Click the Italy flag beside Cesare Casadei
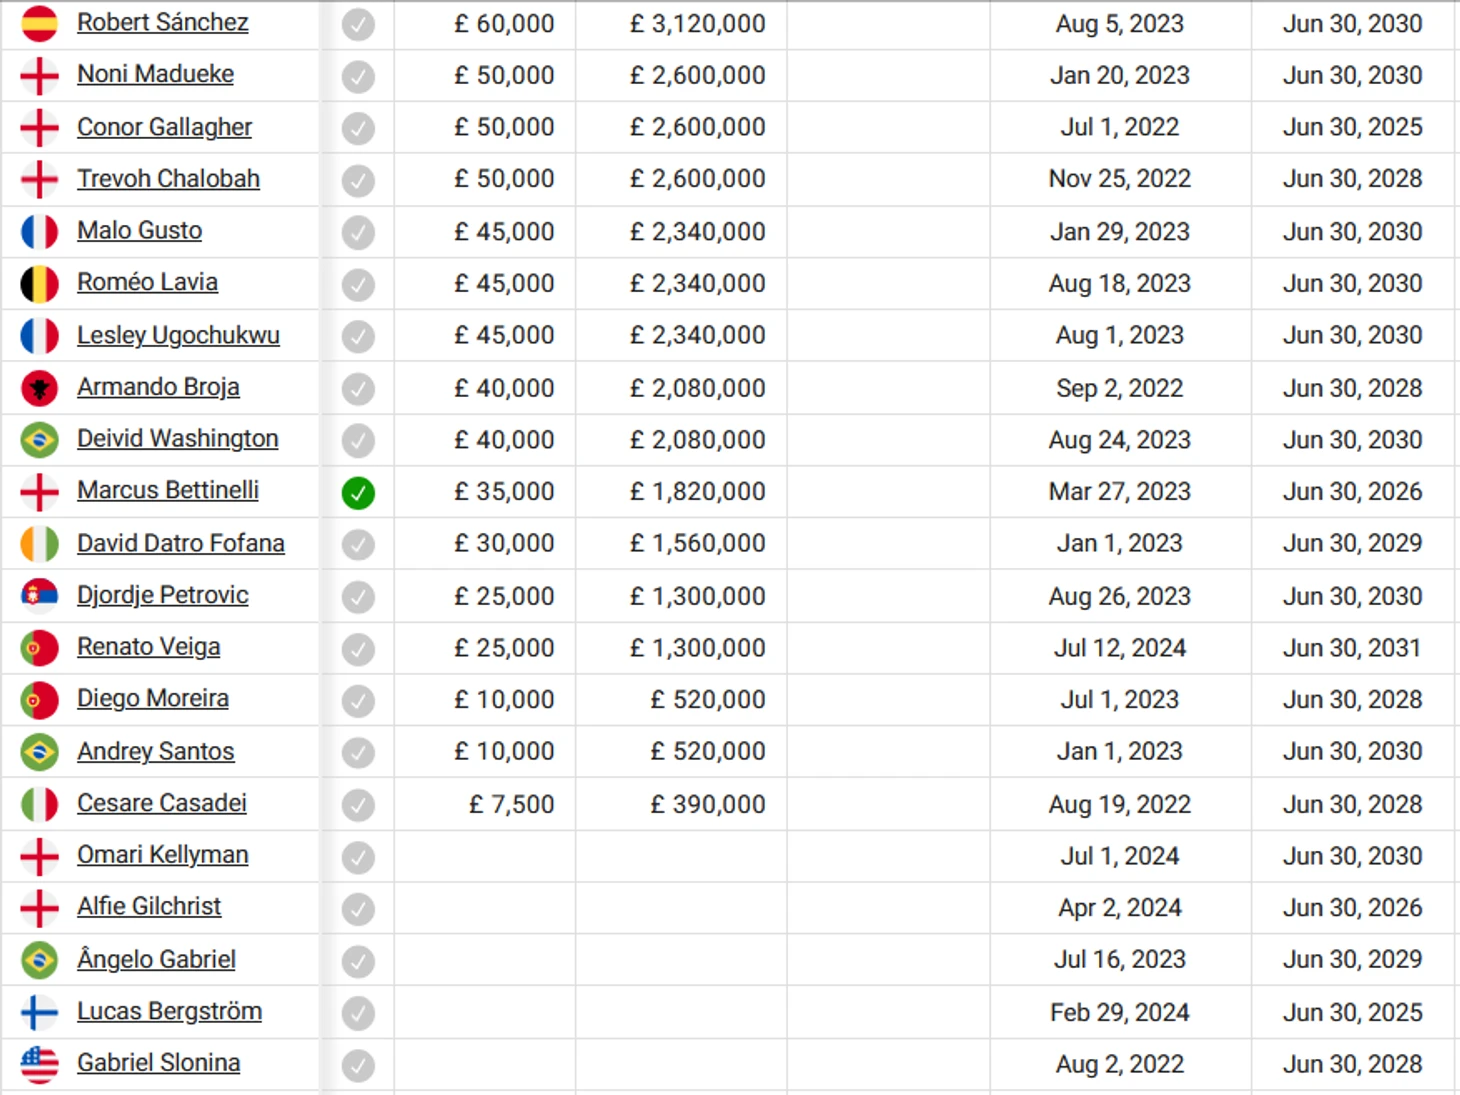1460x1095 pixels. point(39,804)
